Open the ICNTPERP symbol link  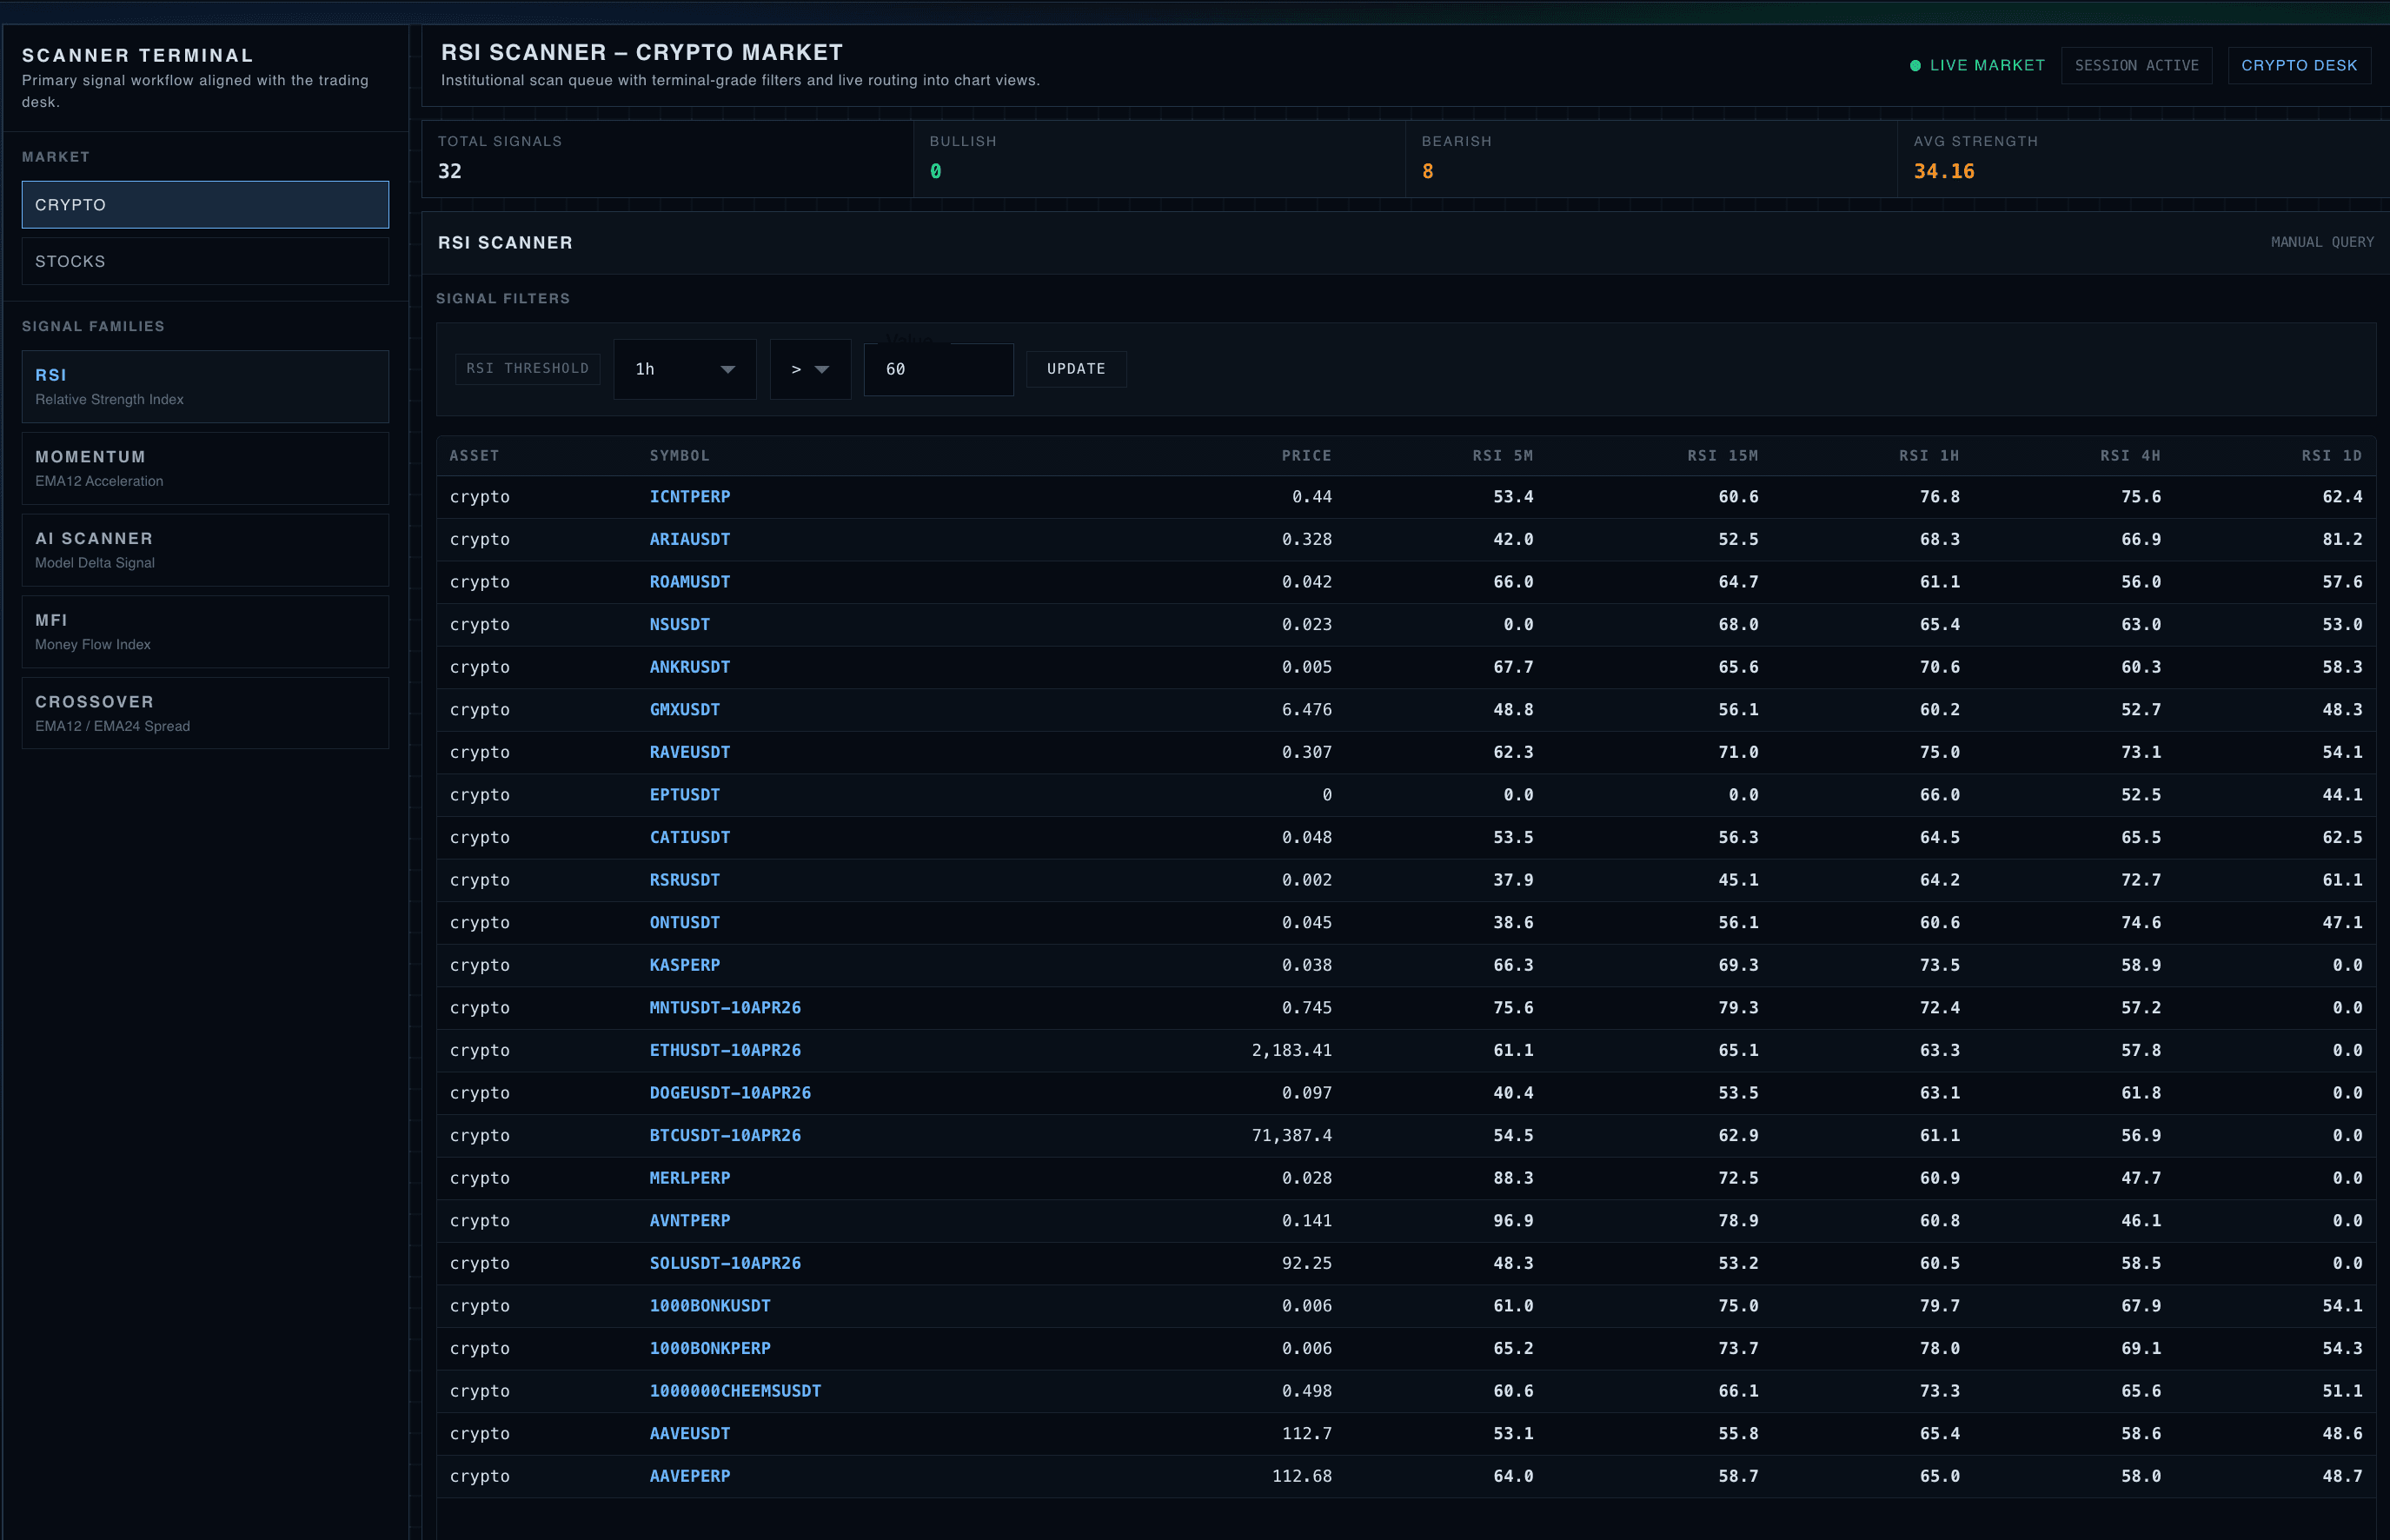689,496
